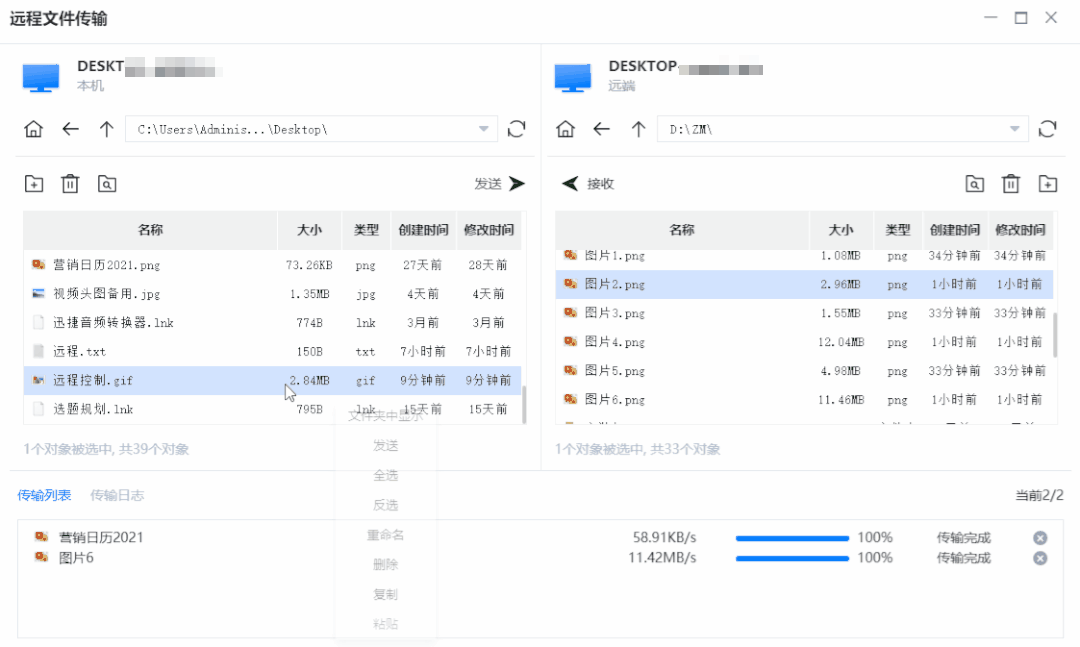Choose 删除 in context menu
This screenshot has width=1080, height=647.
tap(386, 564)
